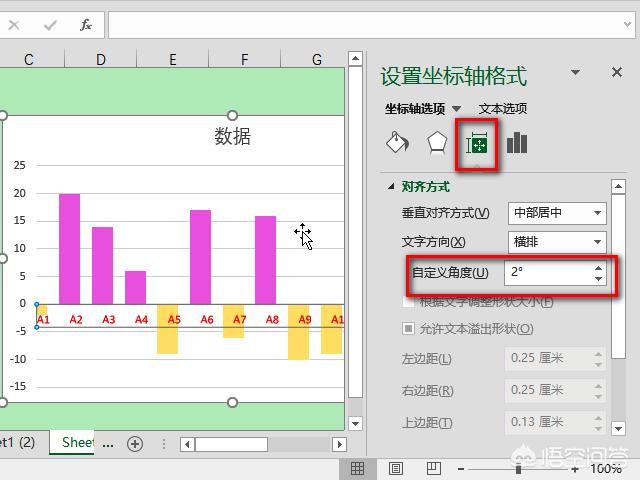The image size is (640, 480).
Task: Decrease the custom angle with down spinner
Action: pyautogui.click(x=598, y=279)
